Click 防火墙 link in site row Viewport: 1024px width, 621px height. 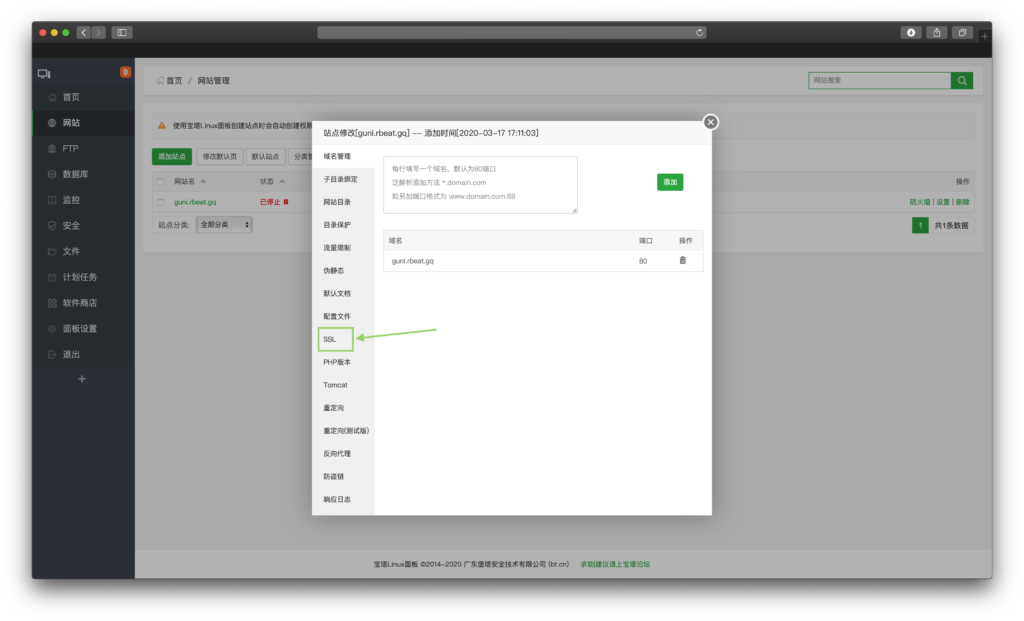coord(920,202)
